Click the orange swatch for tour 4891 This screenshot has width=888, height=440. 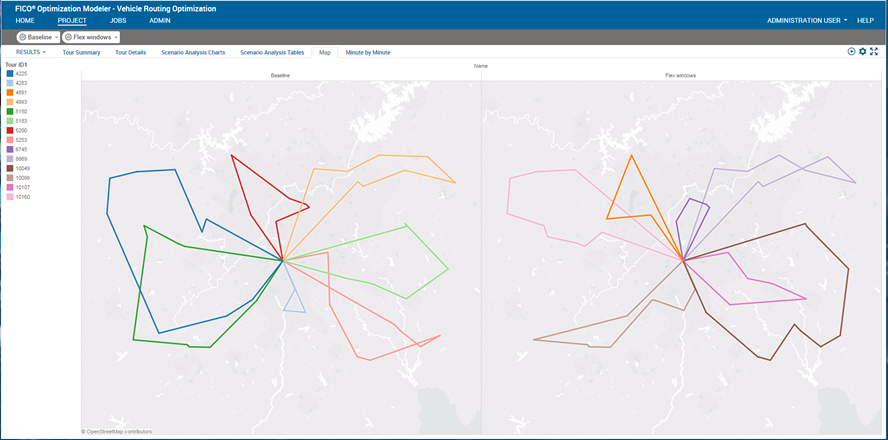point(10,92)
